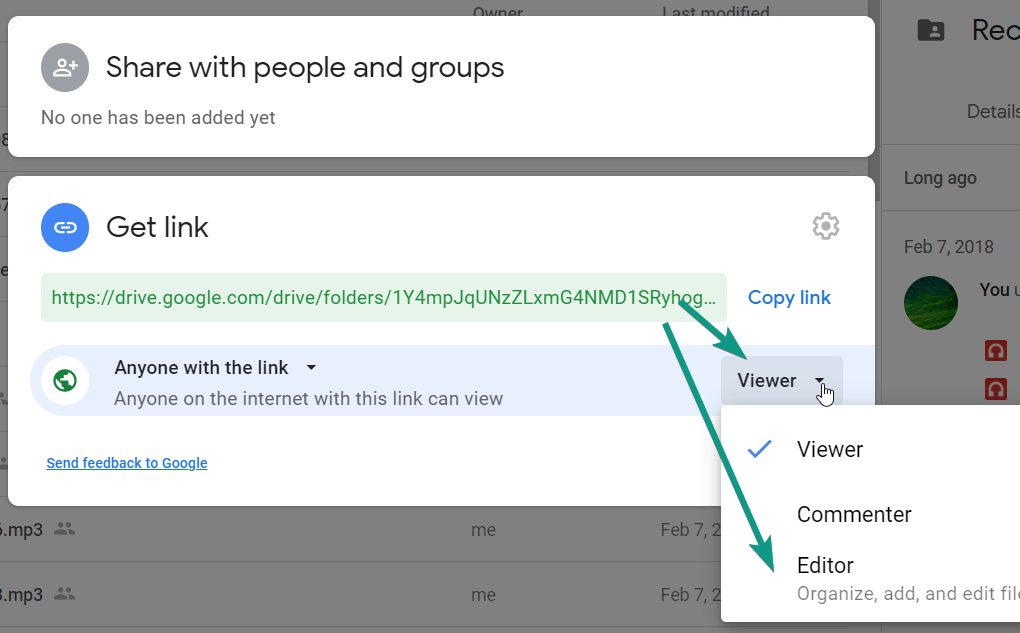The height and width of the screenshot is (633, 1020).
Task: Collapse the Viewer permission dropdown button
Action: [781, 381]
